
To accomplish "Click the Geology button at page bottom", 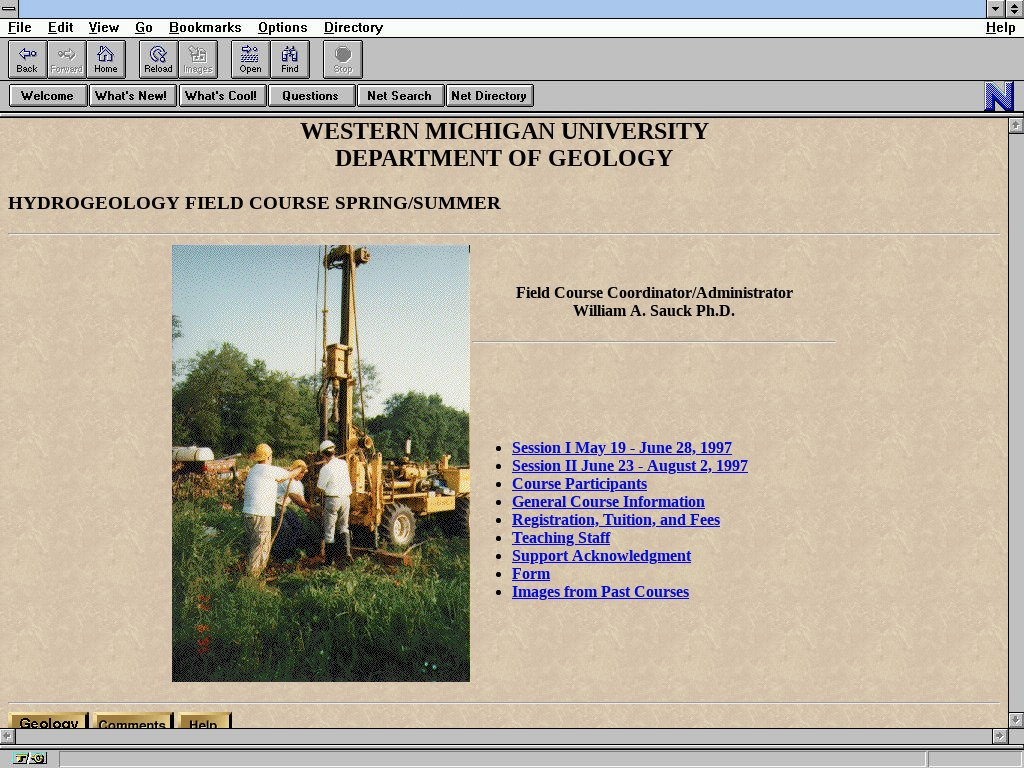I will pos(48,721).
